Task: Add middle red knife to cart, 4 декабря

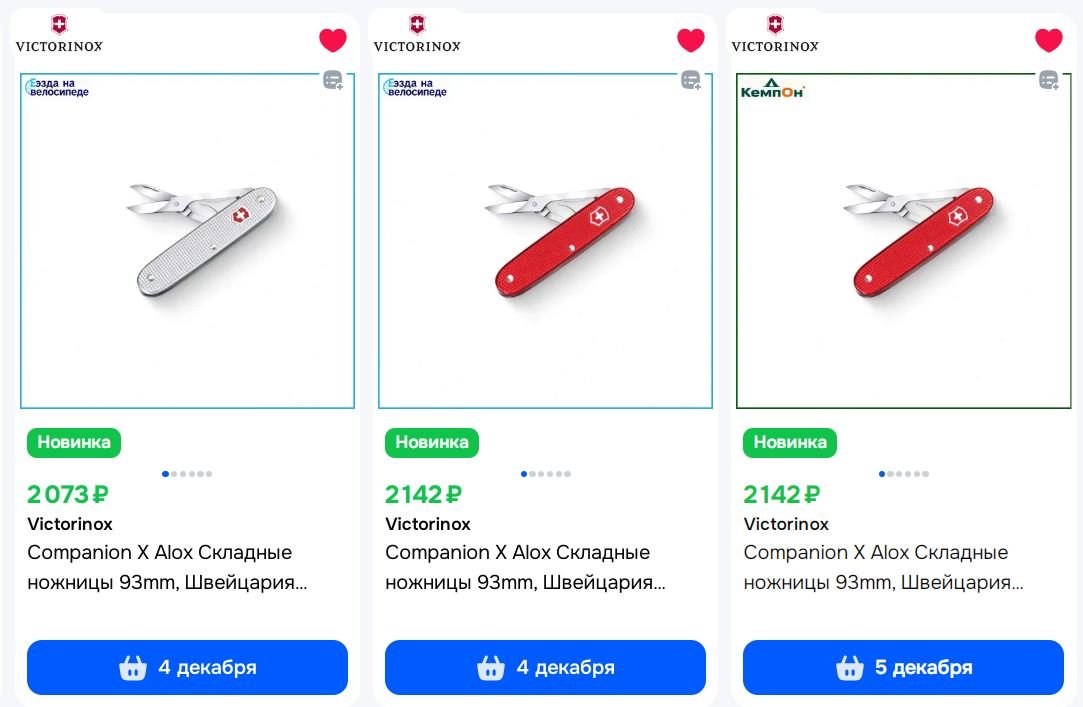Action: point(545,667)
